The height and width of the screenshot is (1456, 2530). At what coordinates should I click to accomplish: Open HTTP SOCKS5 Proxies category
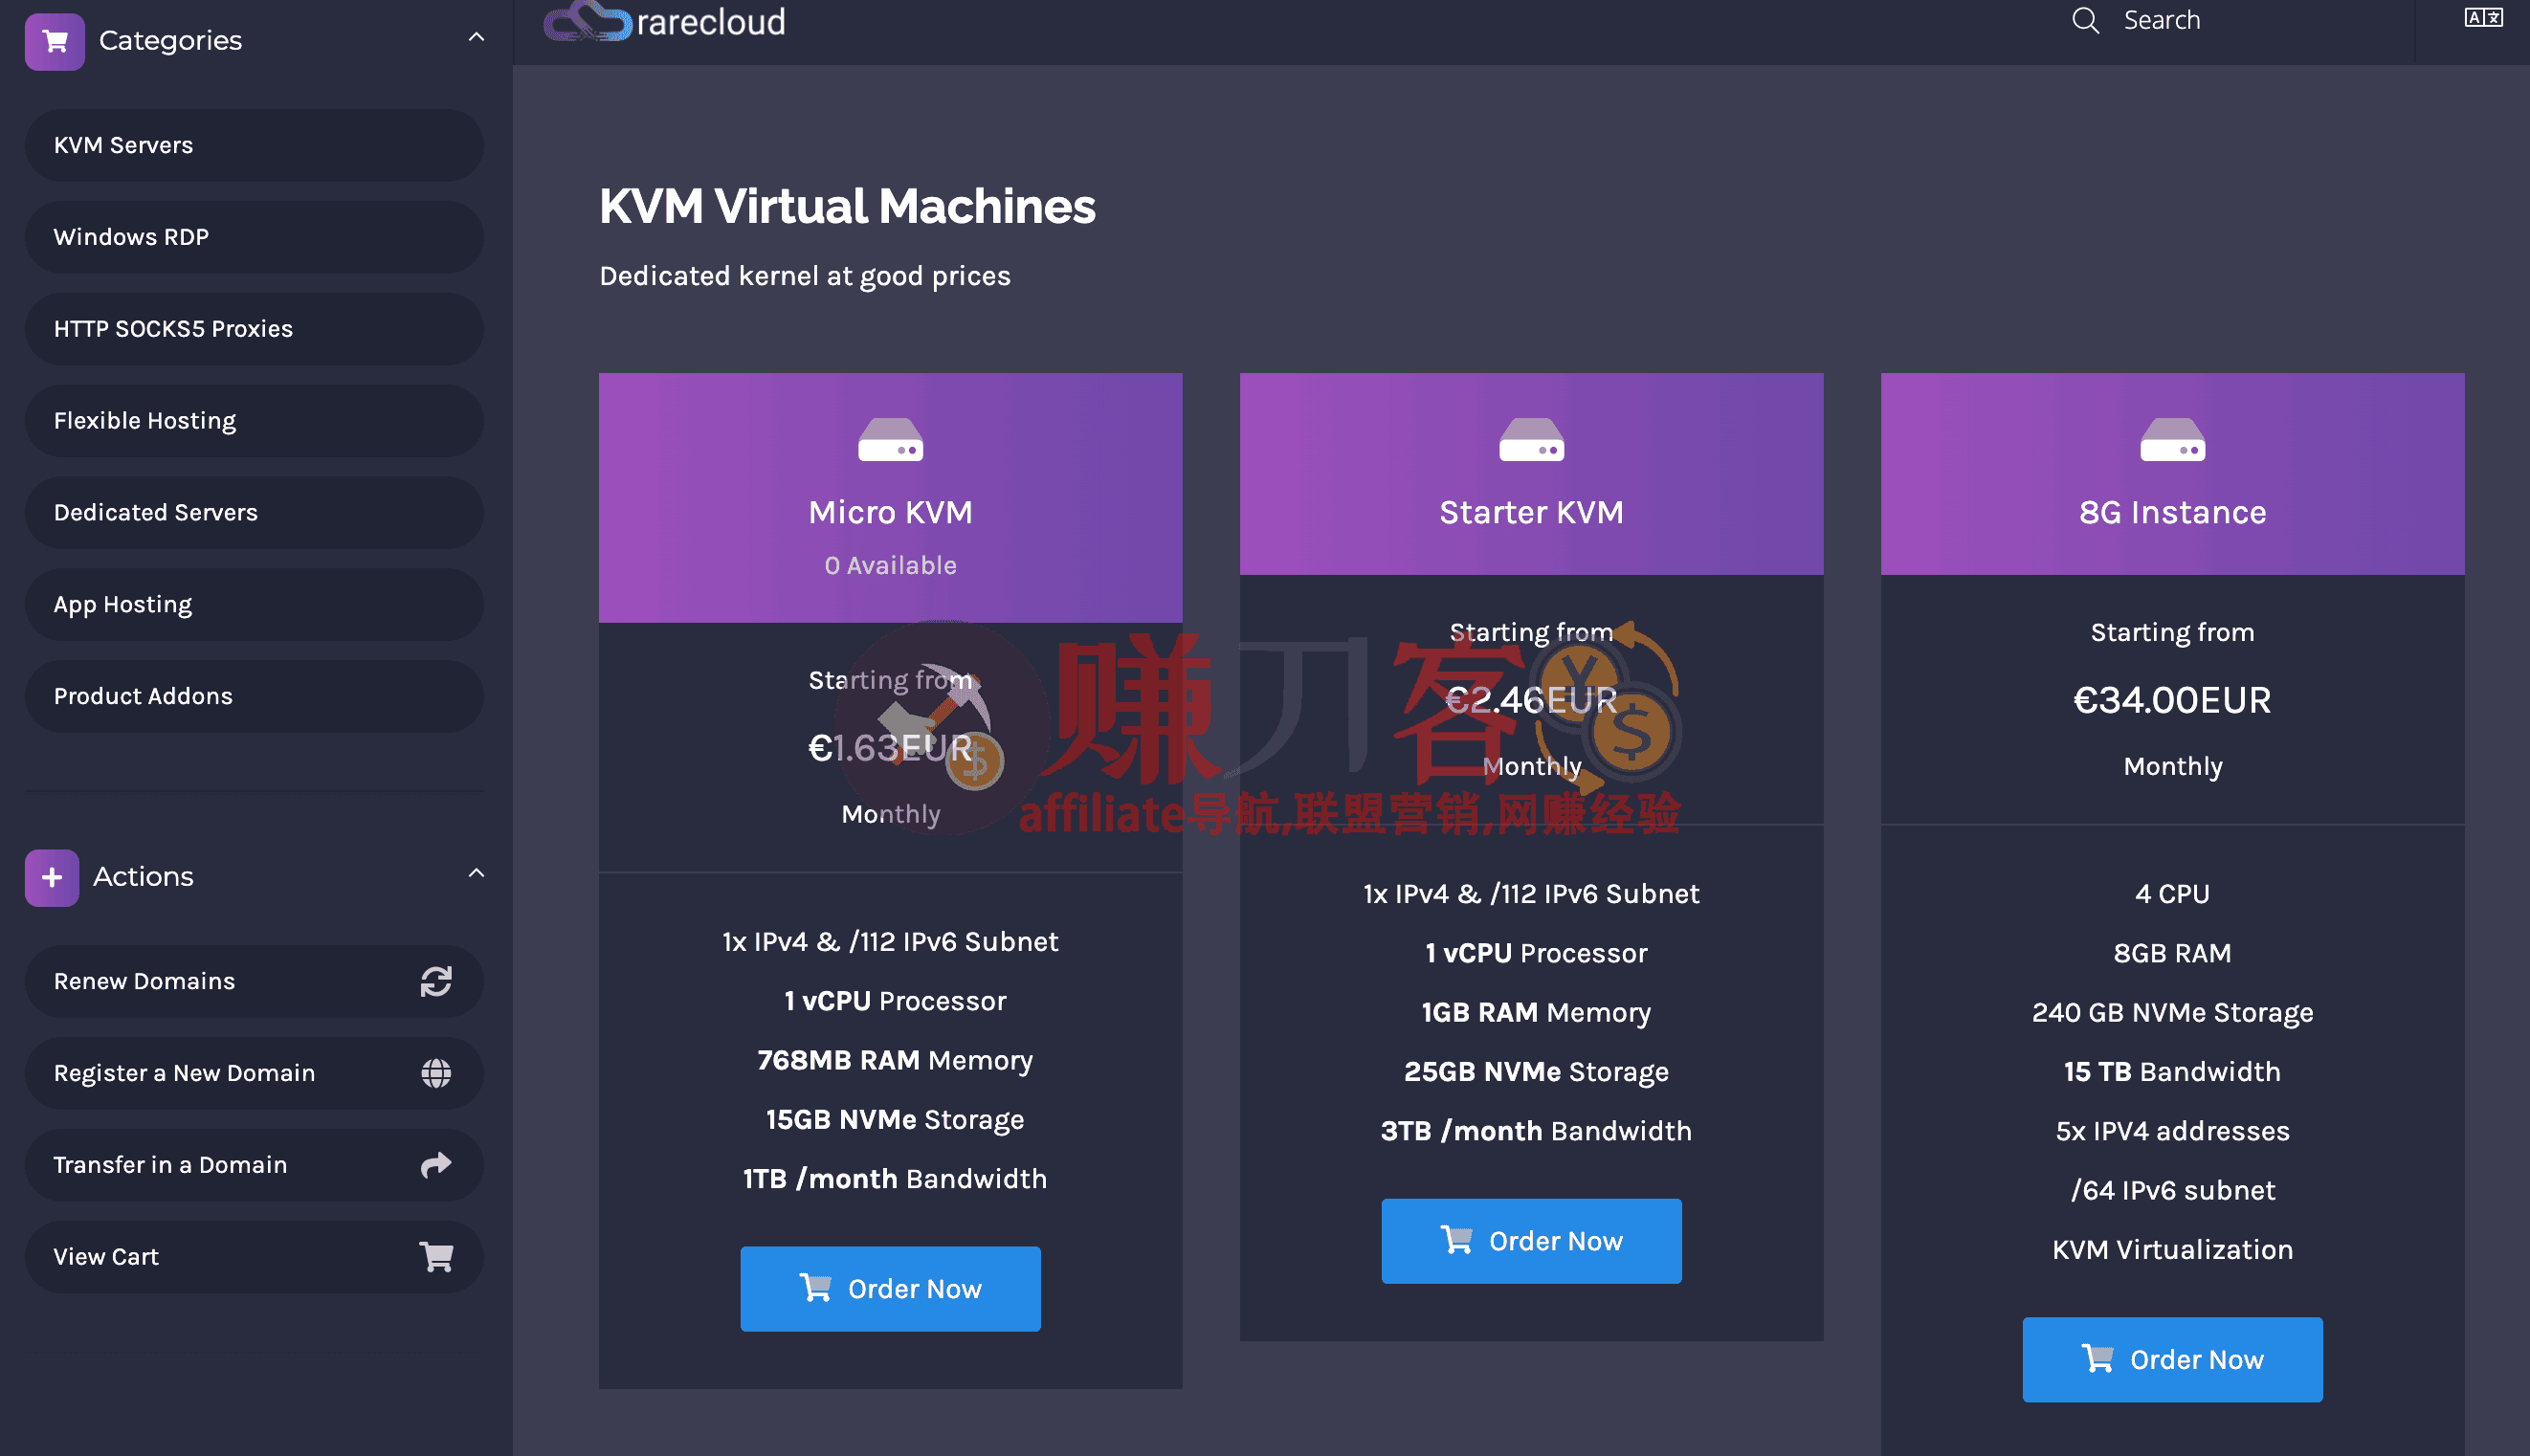click(x=254, y=329)
